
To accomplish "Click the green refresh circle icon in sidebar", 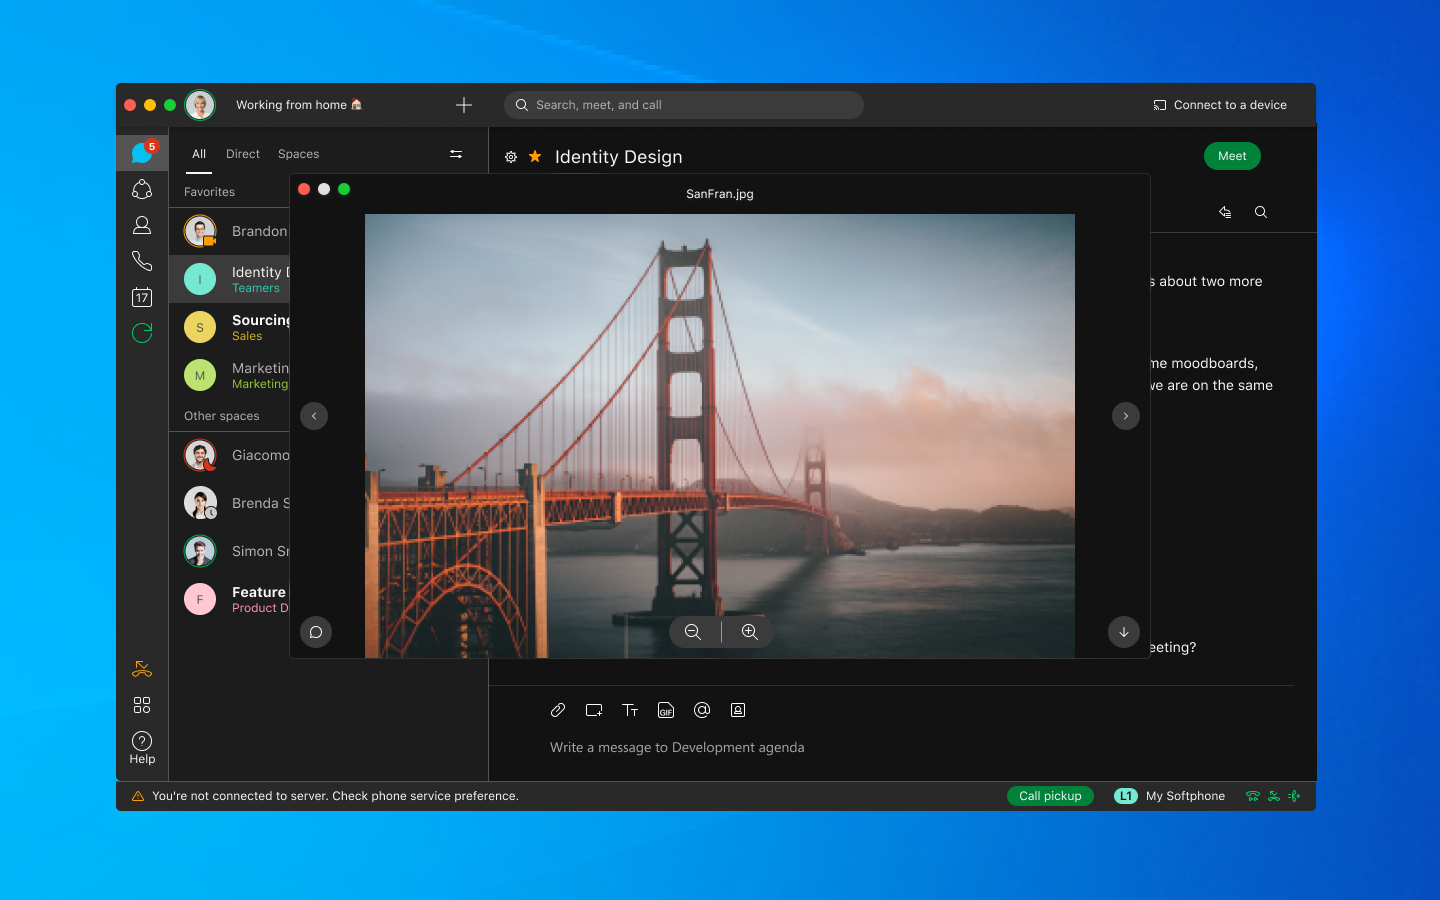I will pyautogui.click(x=142, y=333).
